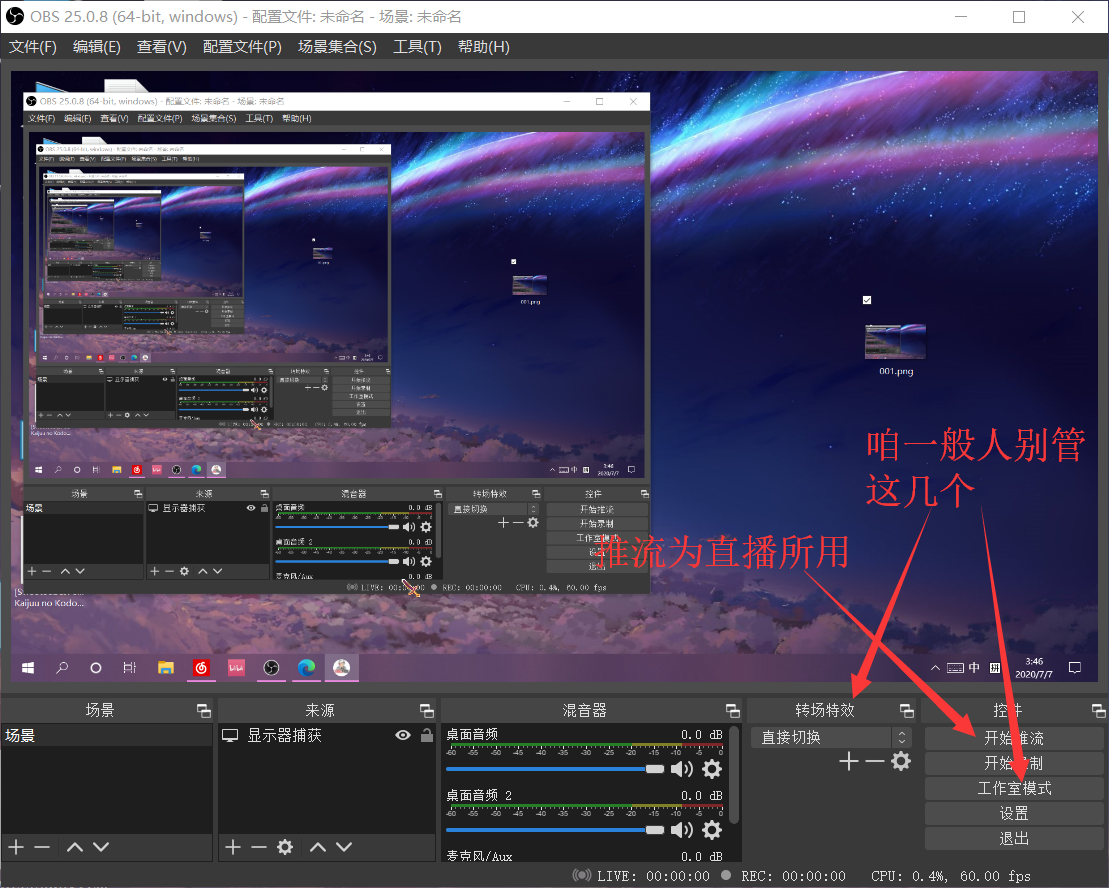Click the LIVE: 00:00:00 status text
Screen dimensions: 1109x888
click(653, 876)
